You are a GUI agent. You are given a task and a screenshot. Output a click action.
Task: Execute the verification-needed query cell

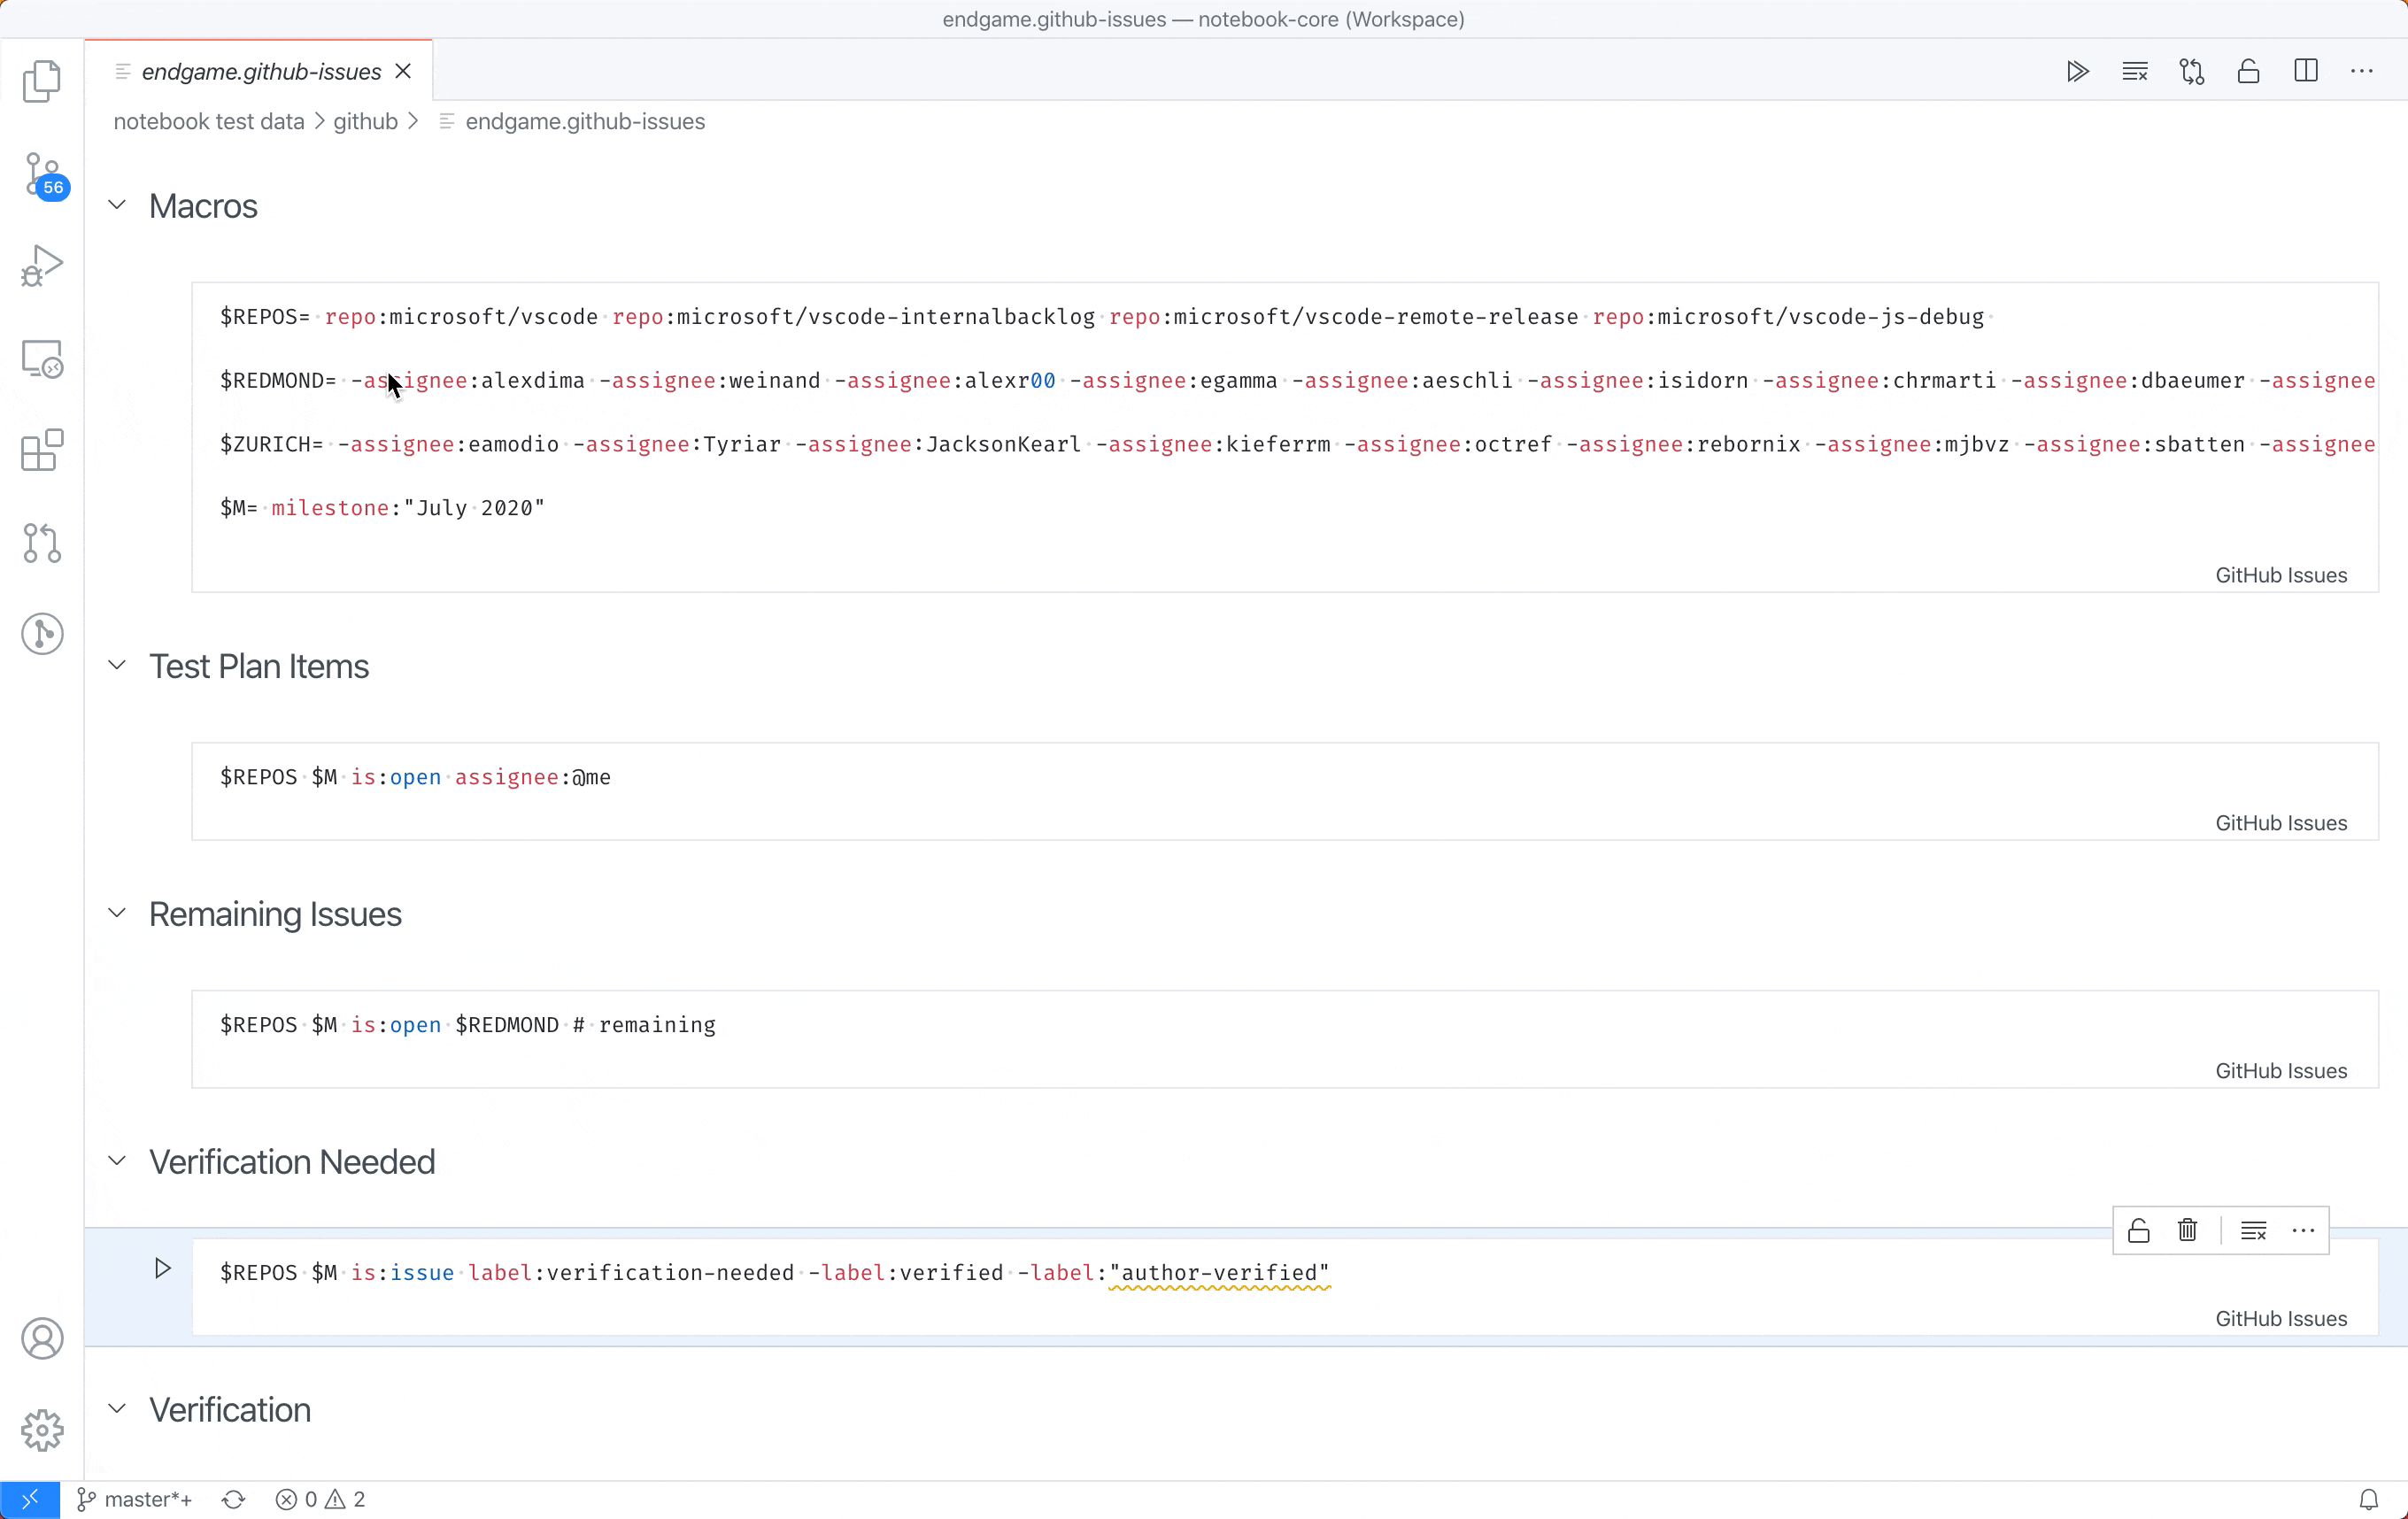pyautogui.click(x=162, y=1269)
